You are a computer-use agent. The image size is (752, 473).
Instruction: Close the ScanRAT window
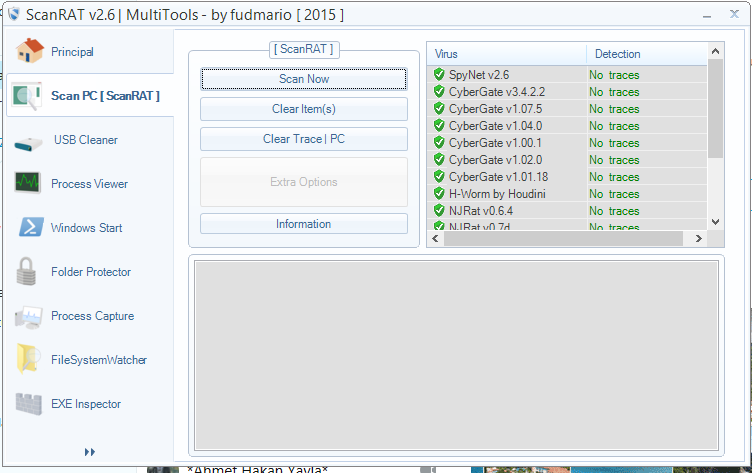734,14
